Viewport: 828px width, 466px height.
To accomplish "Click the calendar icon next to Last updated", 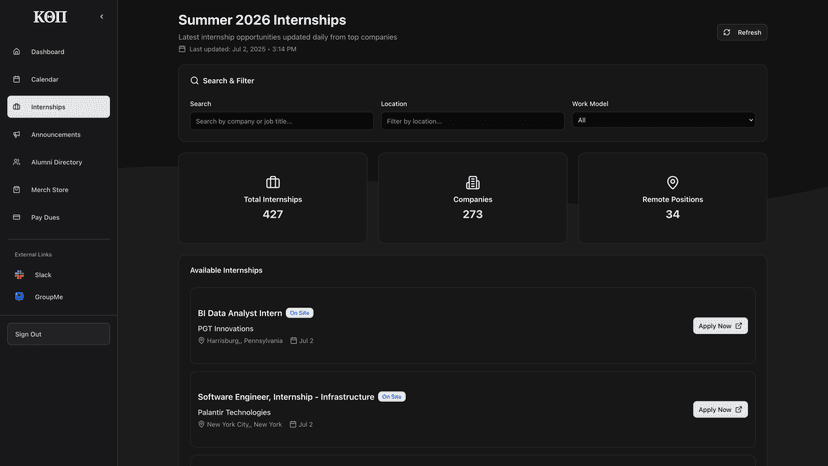I will pyautogui.click(x=182, y=49).
